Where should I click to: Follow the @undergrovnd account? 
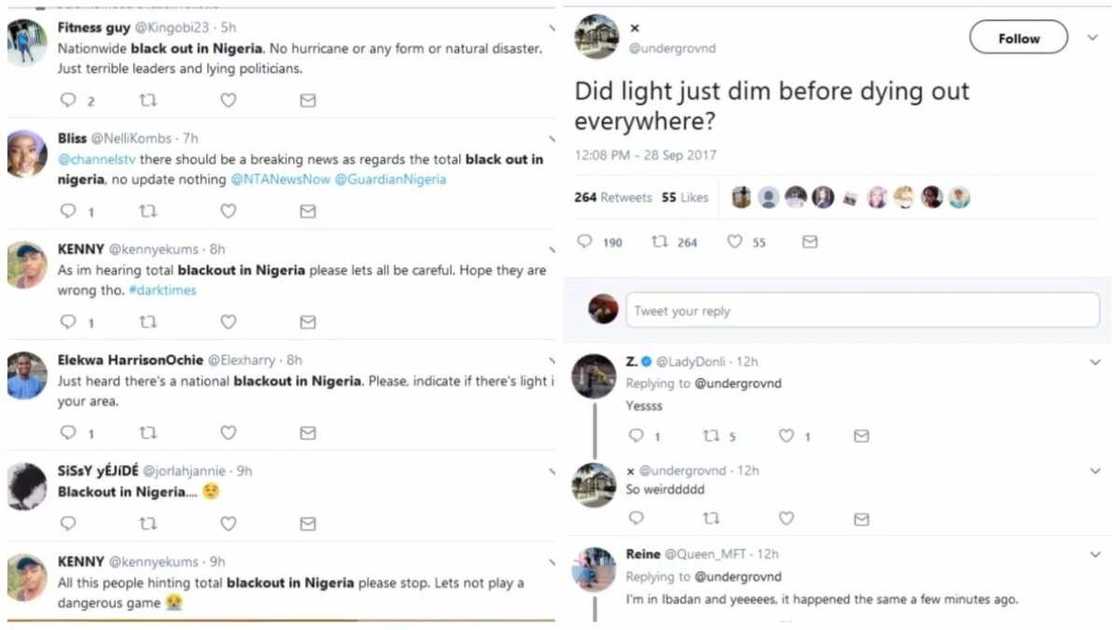1018,38
